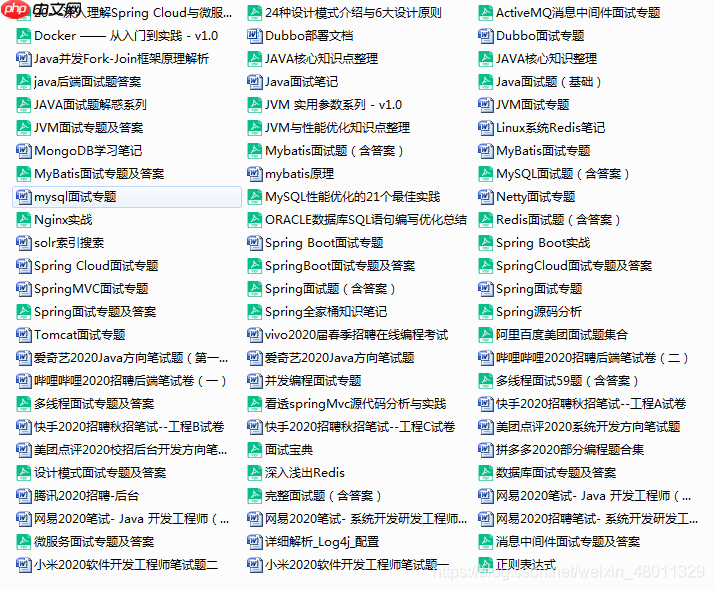Click the Word icon of Netty面试专题
Image resolution: width=714 pixels, height=590 pixels.
click(x=485, y=197)
